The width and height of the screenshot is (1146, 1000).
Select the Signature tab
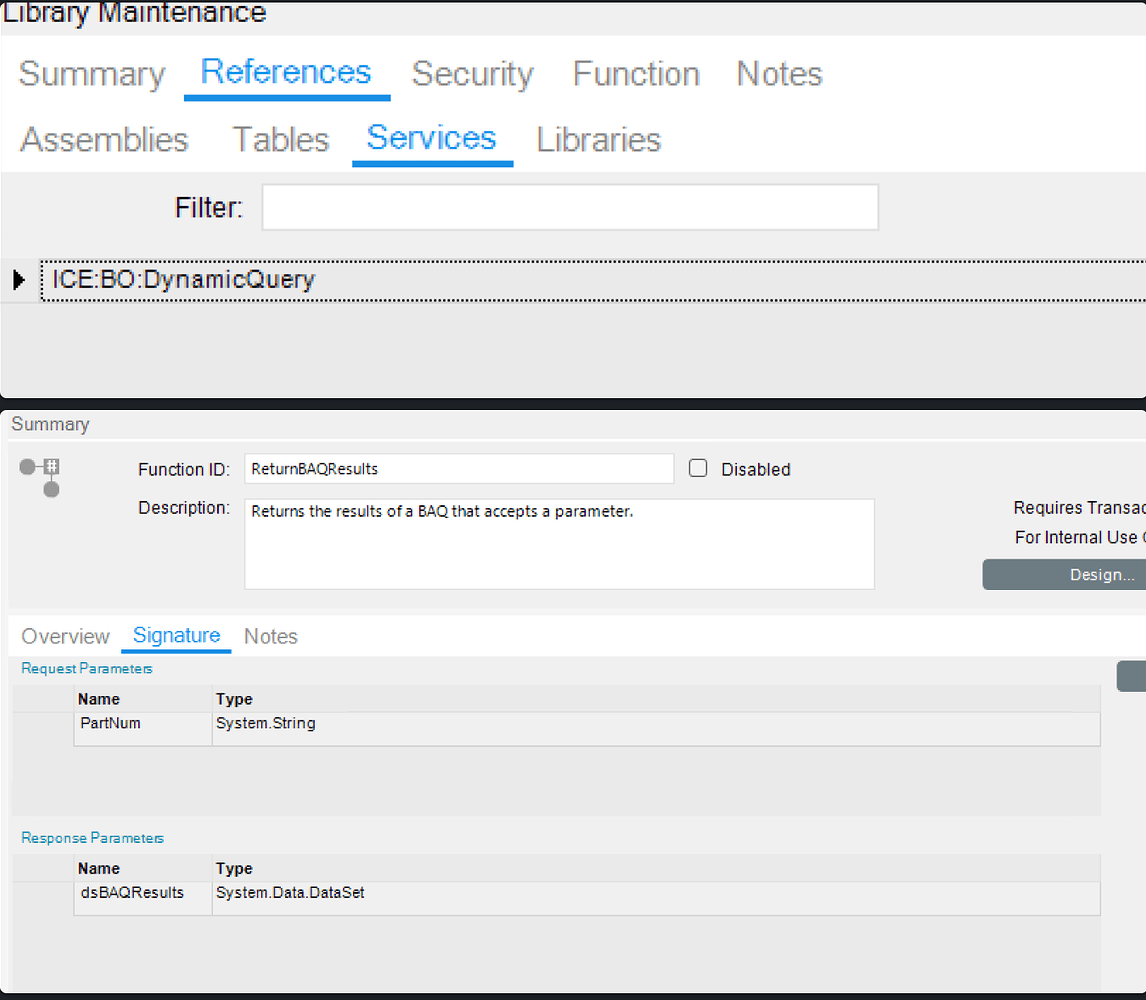click(176, 636)
